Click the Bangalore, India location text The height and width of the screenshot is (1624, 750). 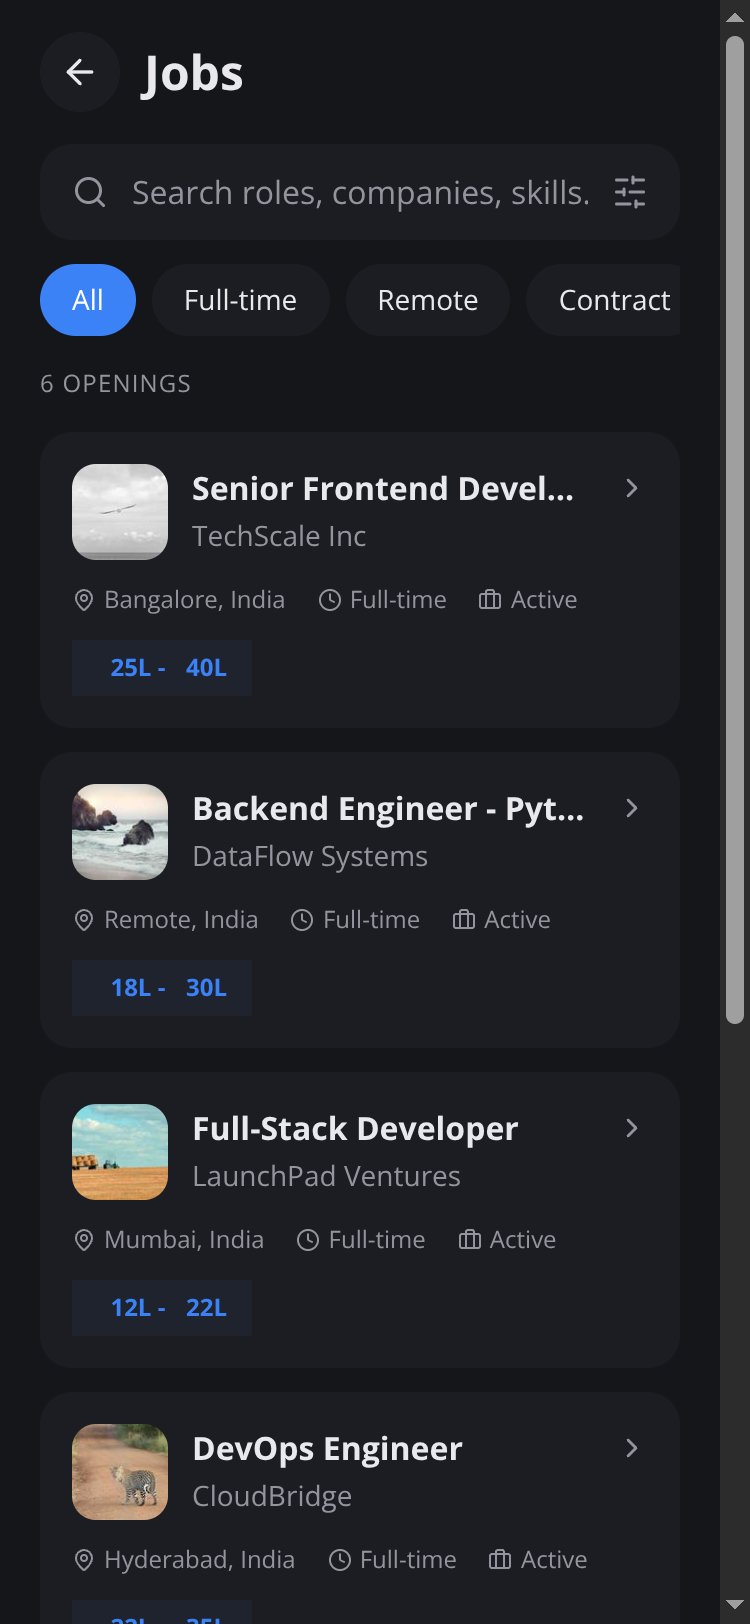click(x=194, y=600)
